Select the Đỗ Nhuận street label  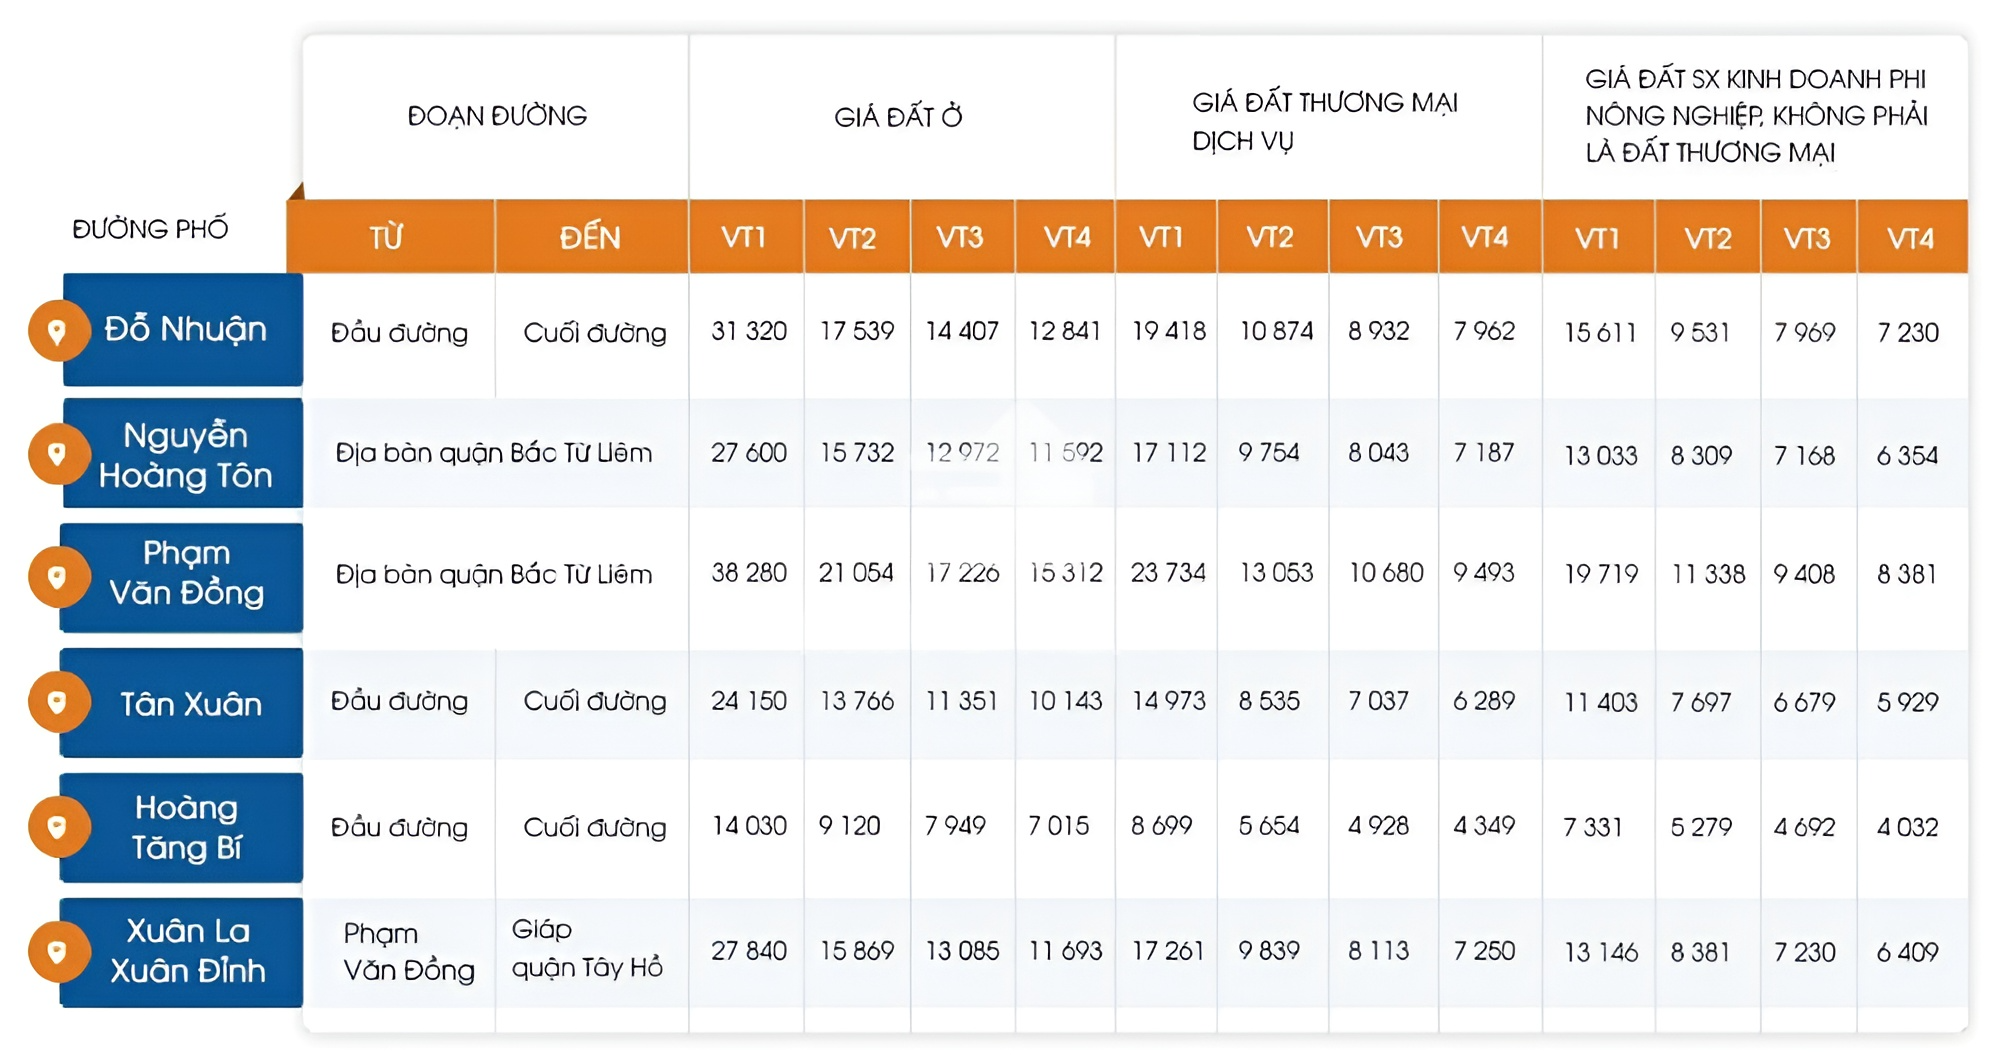[x=185, y=329]
